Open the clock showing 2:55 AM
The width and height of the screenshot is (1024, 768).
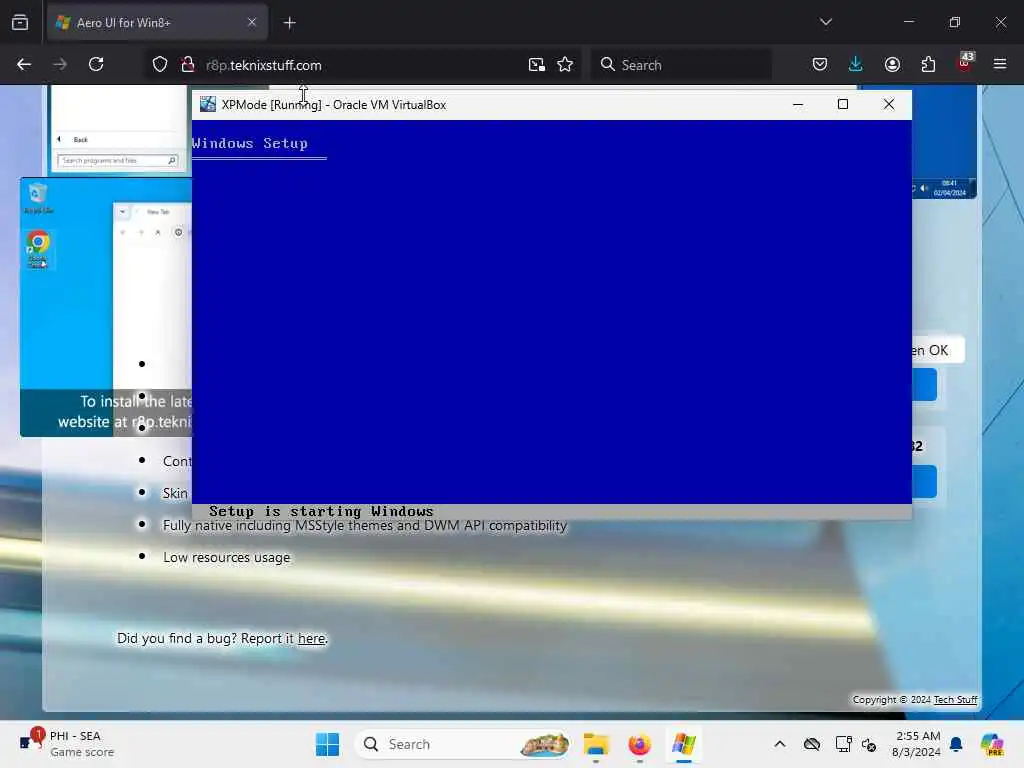(916, 744)
